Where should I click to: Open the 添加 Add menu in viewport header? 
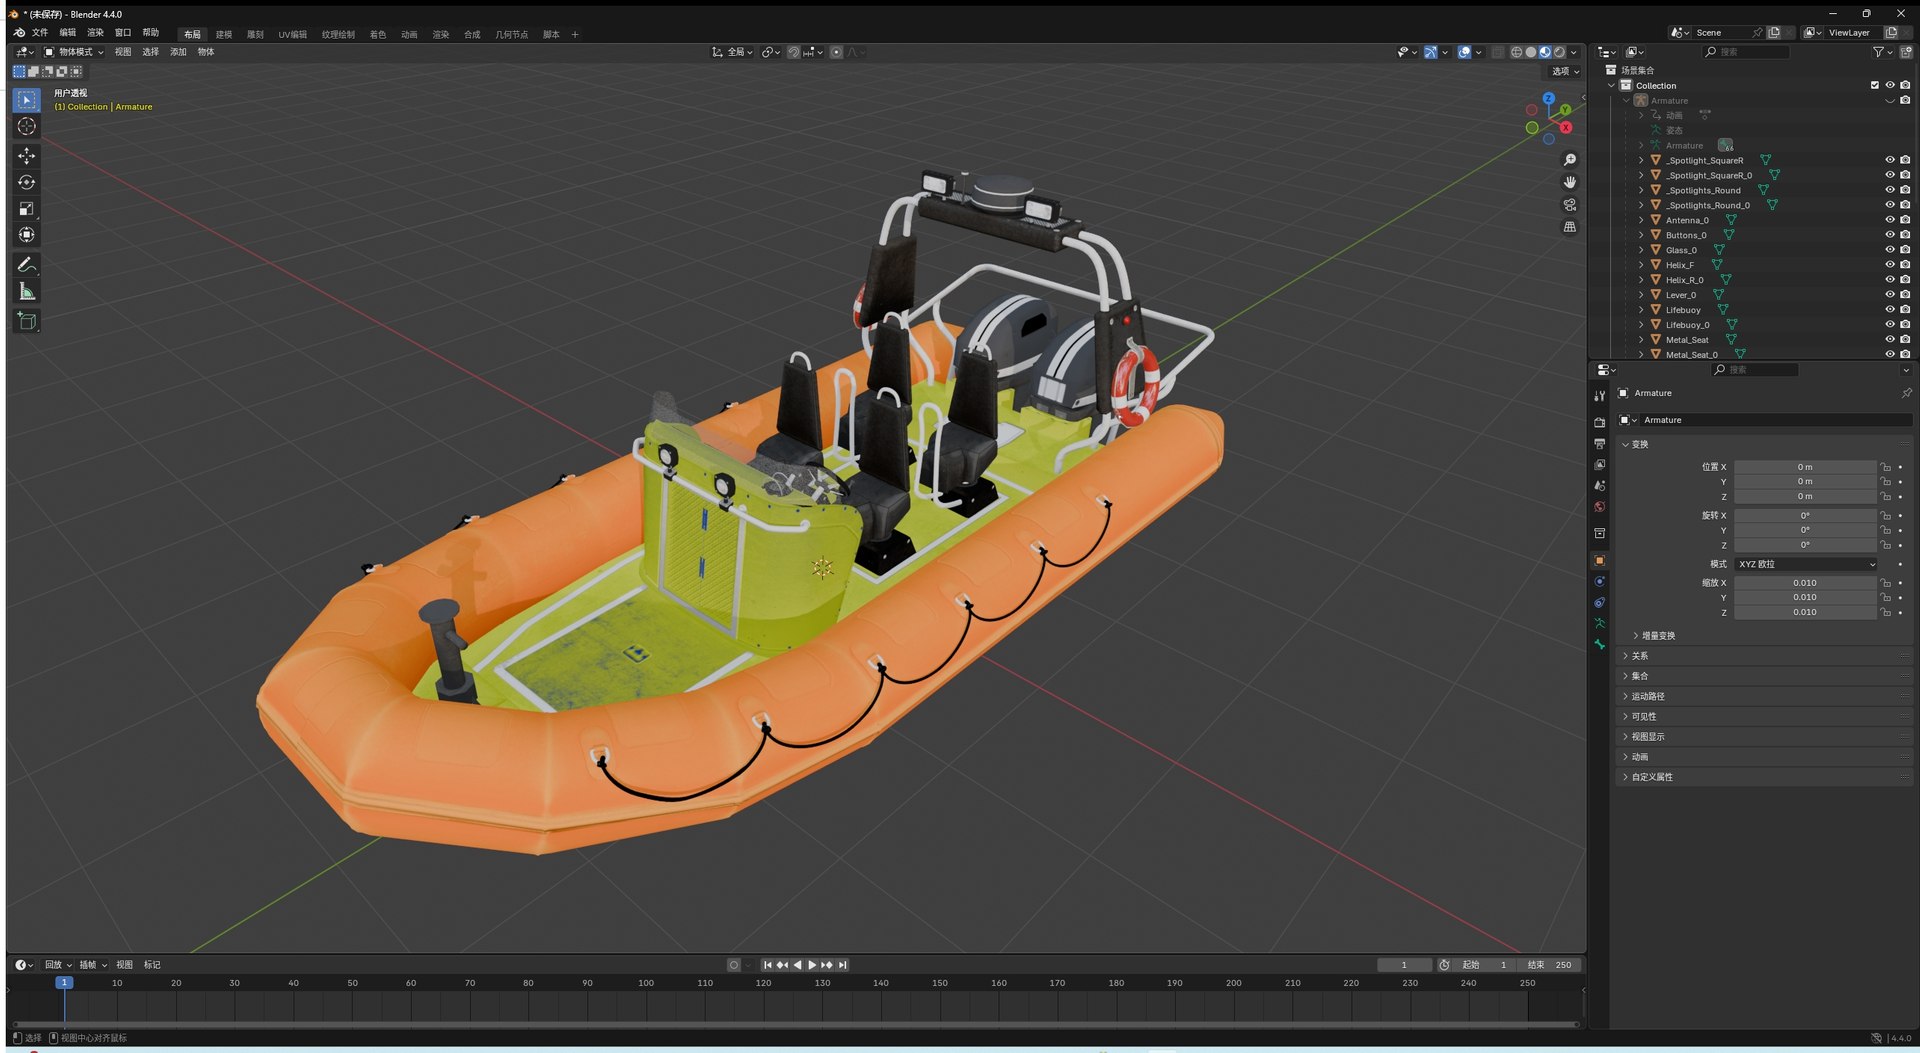pos(178,52)
